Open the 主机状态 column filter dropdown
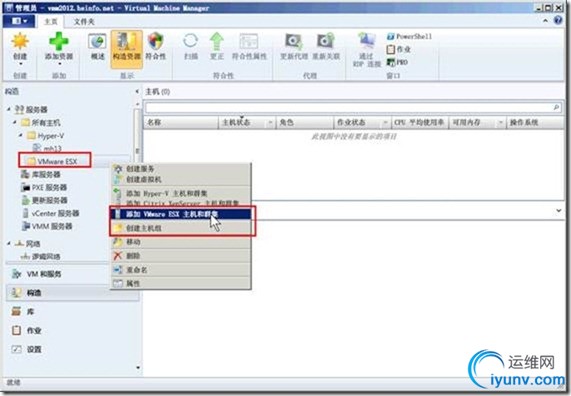This screenshot has height=396, width=571. pos(270,123)
